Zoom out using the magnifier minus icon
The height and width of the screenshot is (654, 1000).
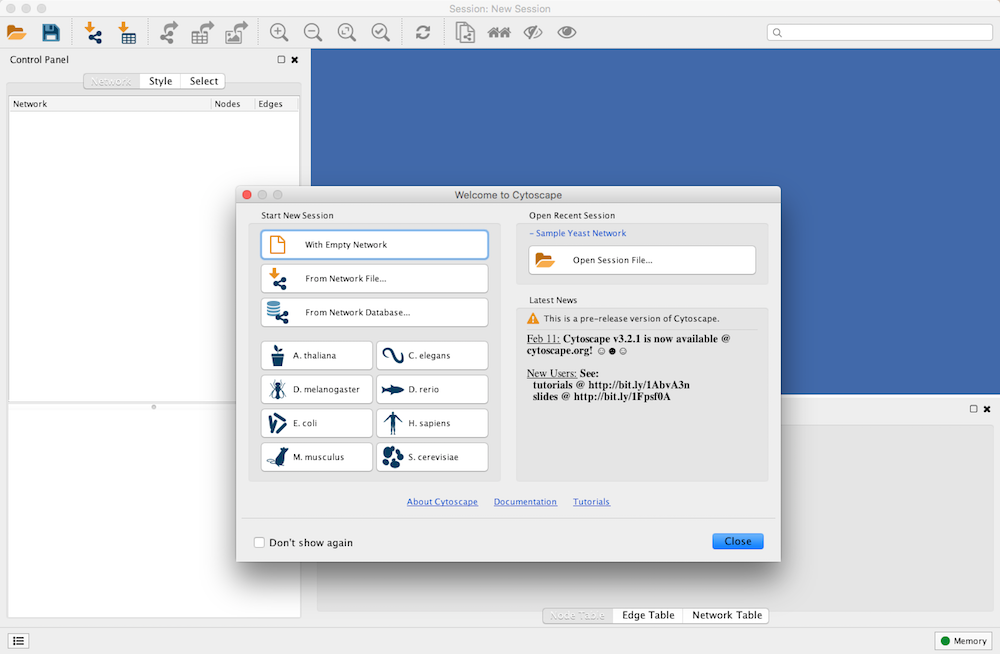[x=313, y=33]
